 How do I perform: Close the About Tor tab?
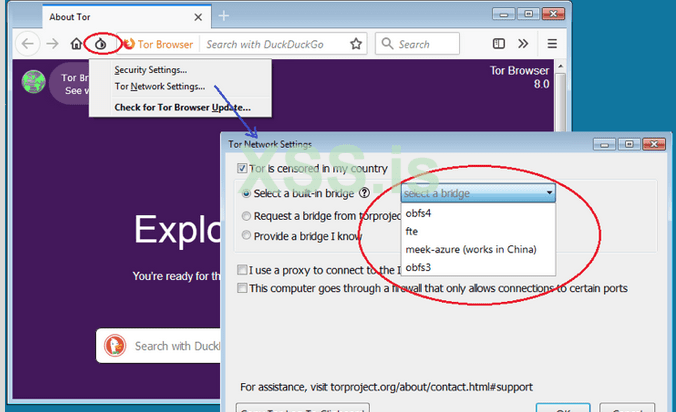point(198,17)
